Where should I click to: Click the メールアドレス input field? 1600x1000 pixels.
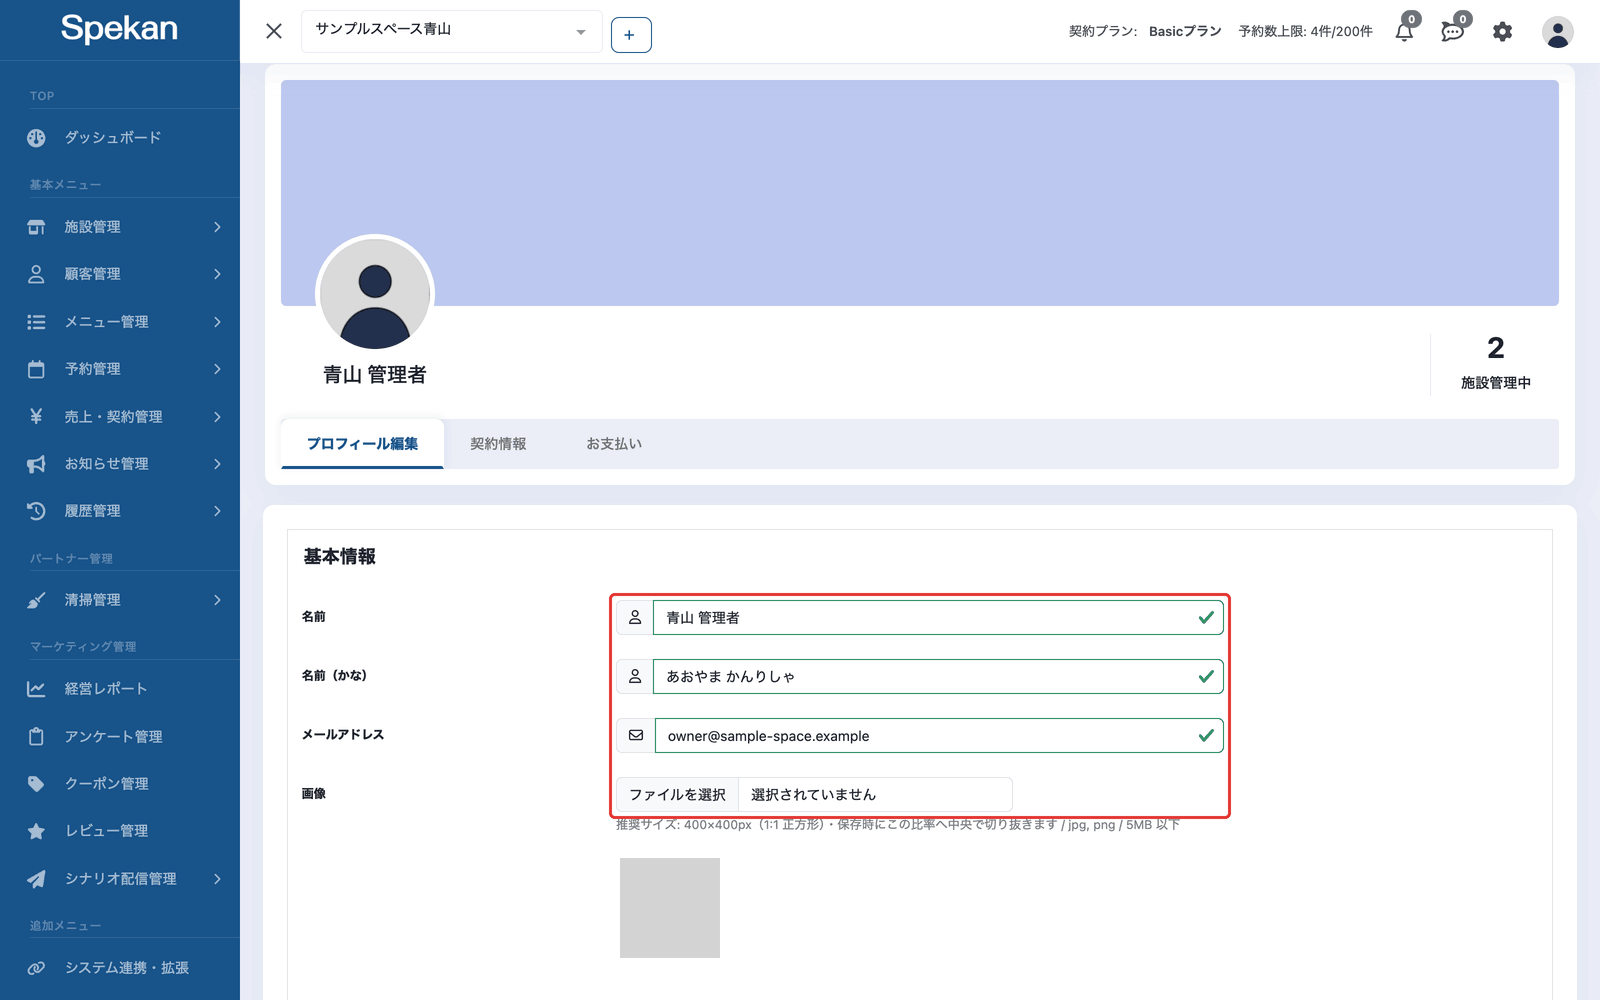(x=938, y=736)
